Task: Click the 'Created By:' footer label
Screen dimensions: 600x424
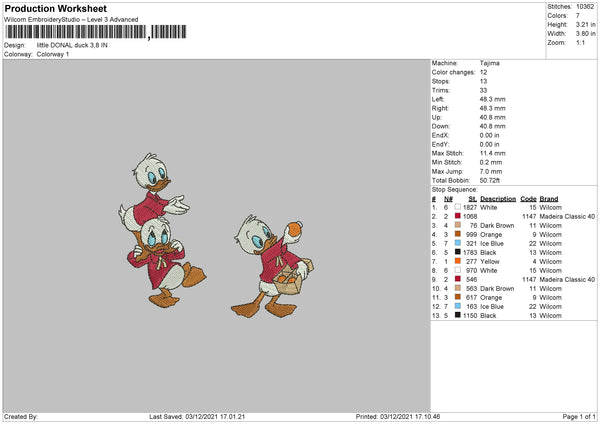Action: tap(21, 416)
